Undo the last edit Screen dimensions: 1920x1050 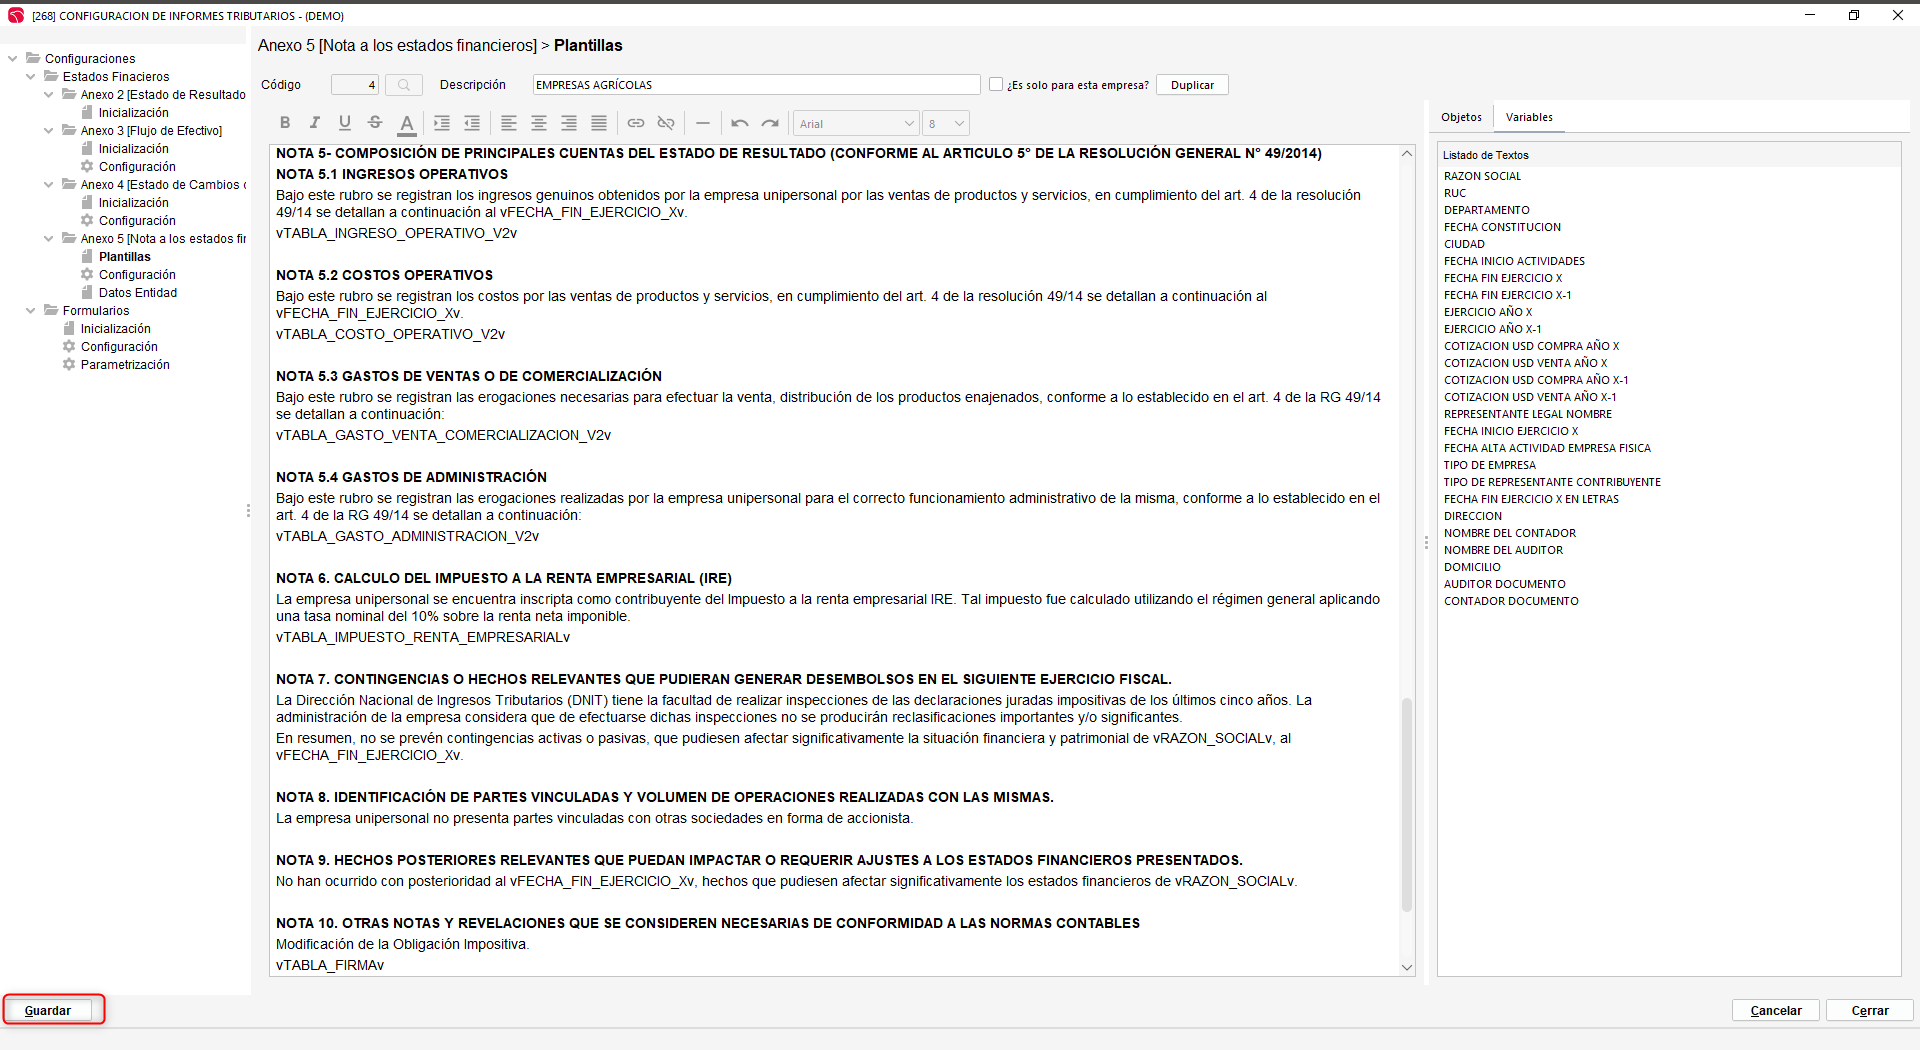click(740, 123)
